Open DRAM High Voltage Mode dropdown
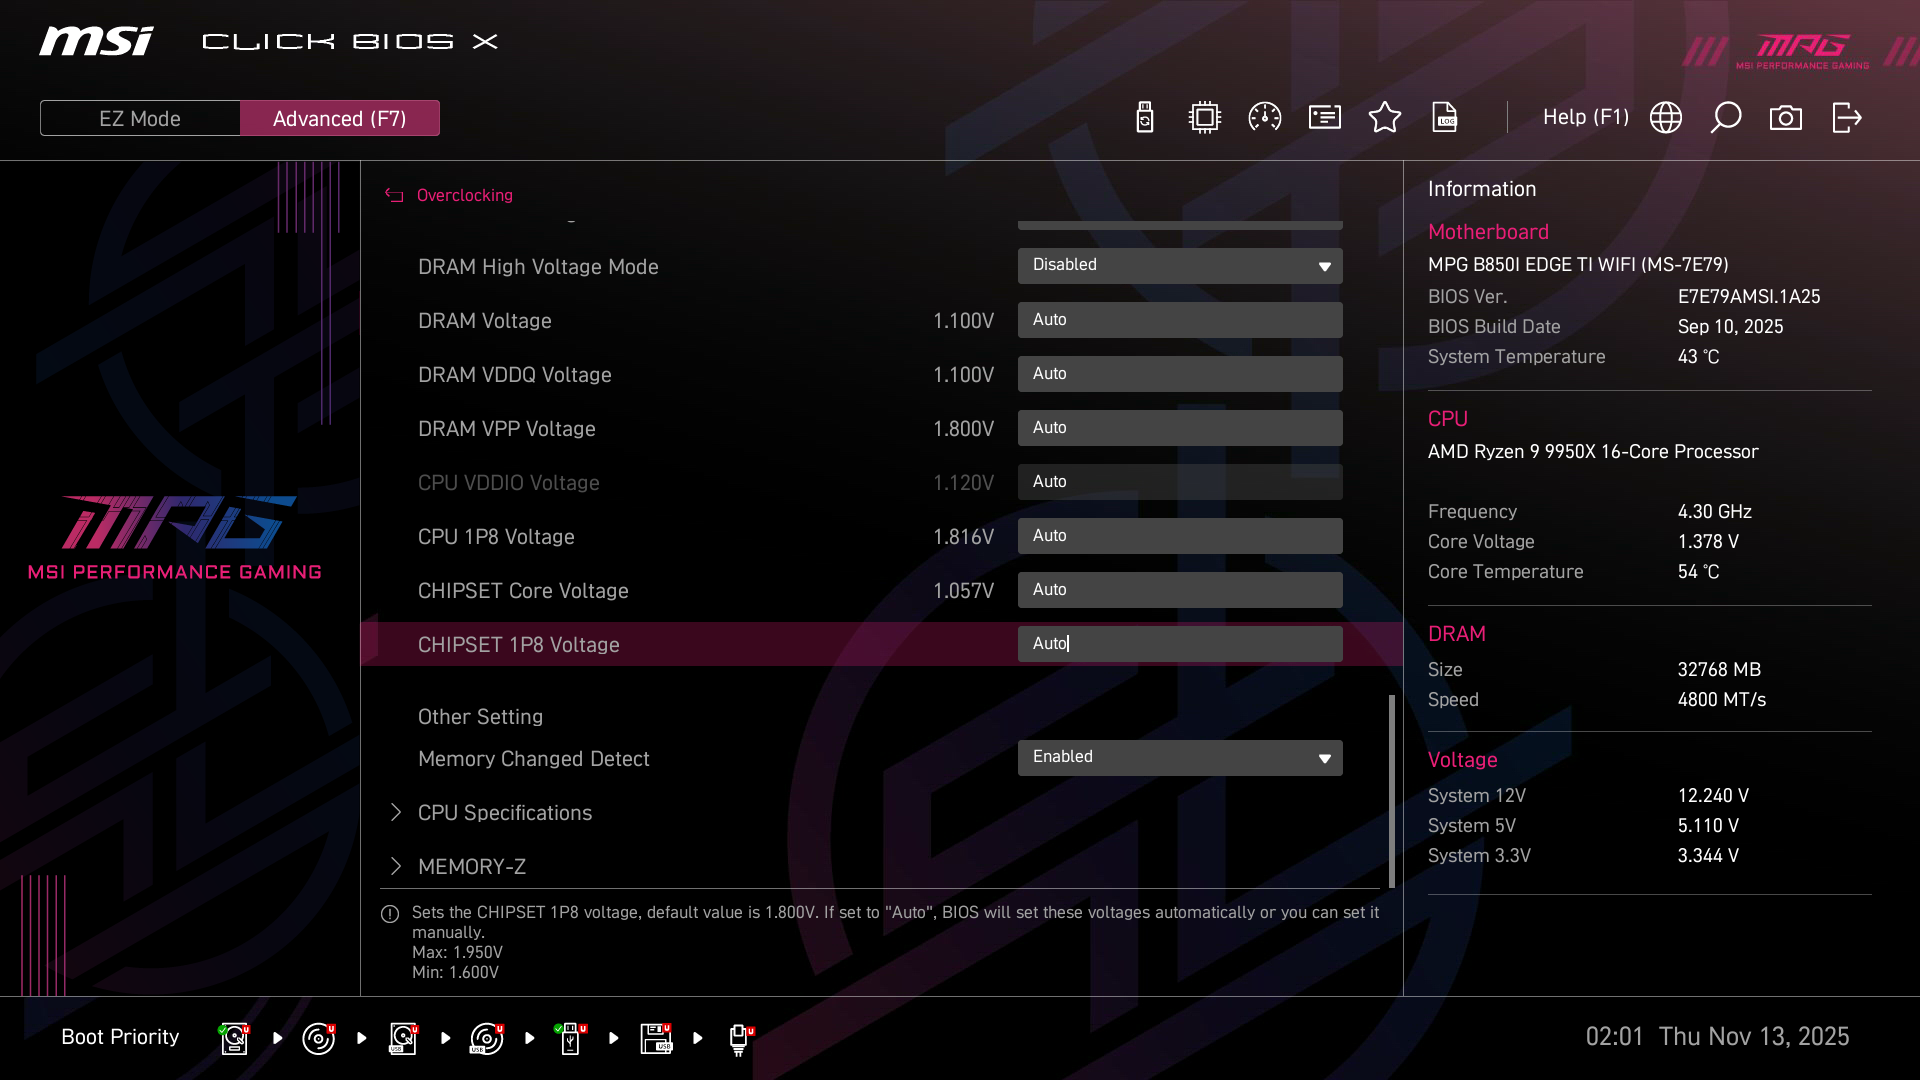1920x1080 pixels. click(1180, 266)
